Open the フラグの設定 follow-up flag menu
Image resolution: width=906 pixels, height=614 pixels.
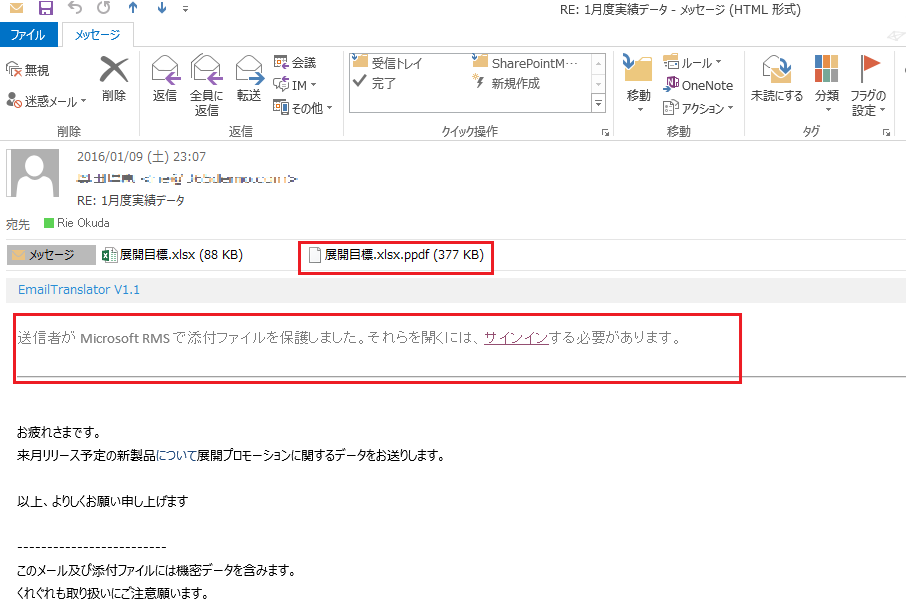tap(868, 85)
